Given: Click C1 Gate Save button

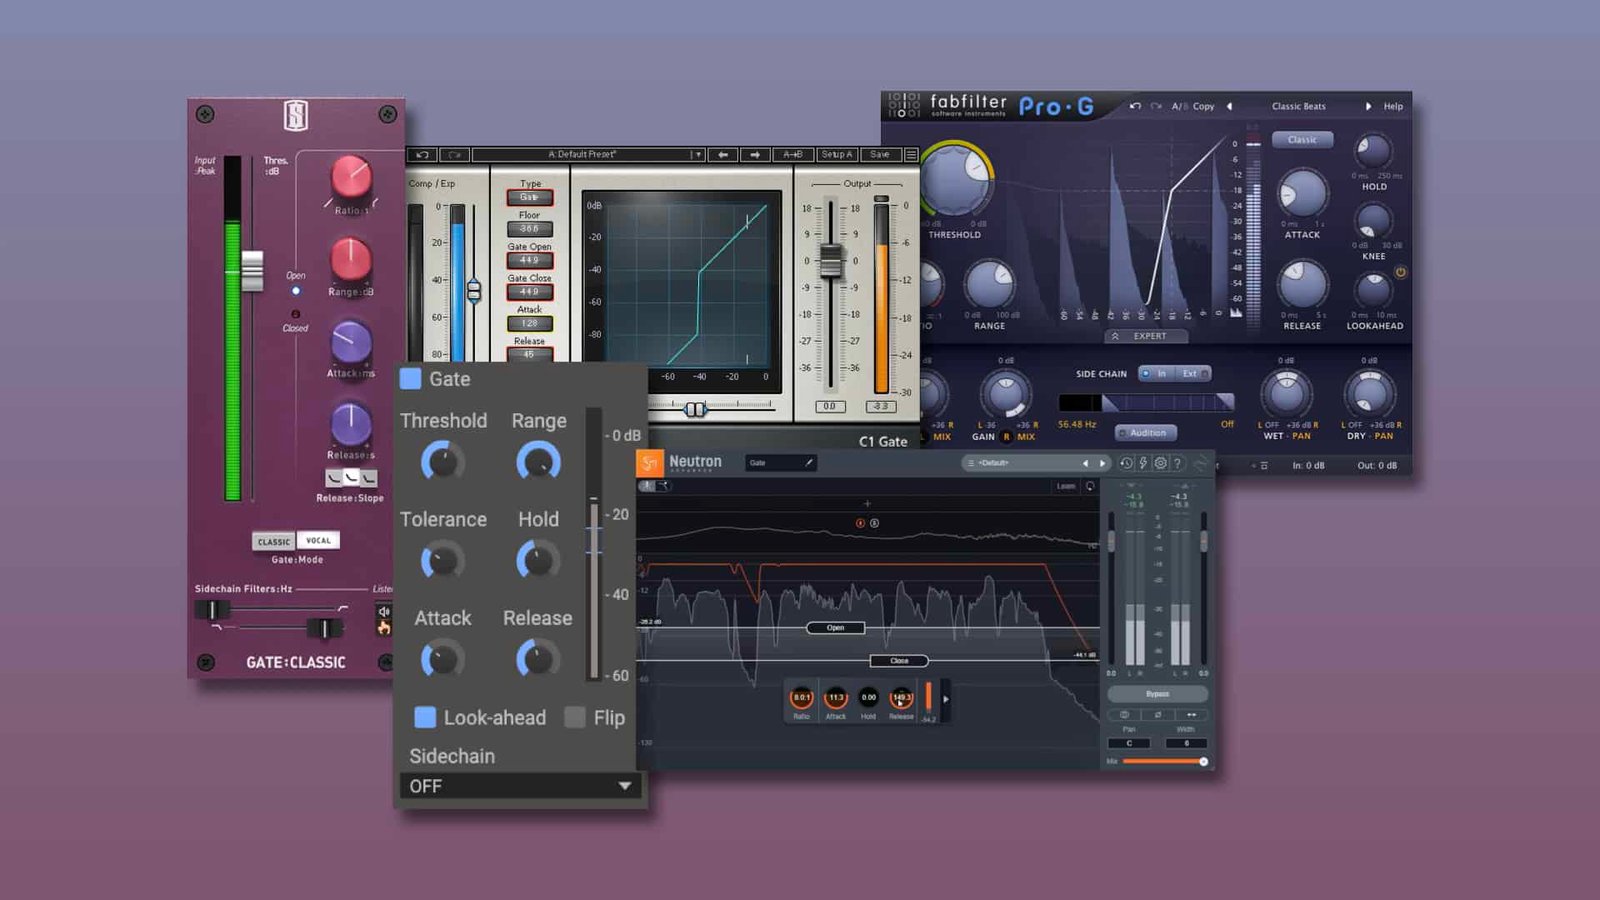Looking at the screenshot, I should [879, 155].
